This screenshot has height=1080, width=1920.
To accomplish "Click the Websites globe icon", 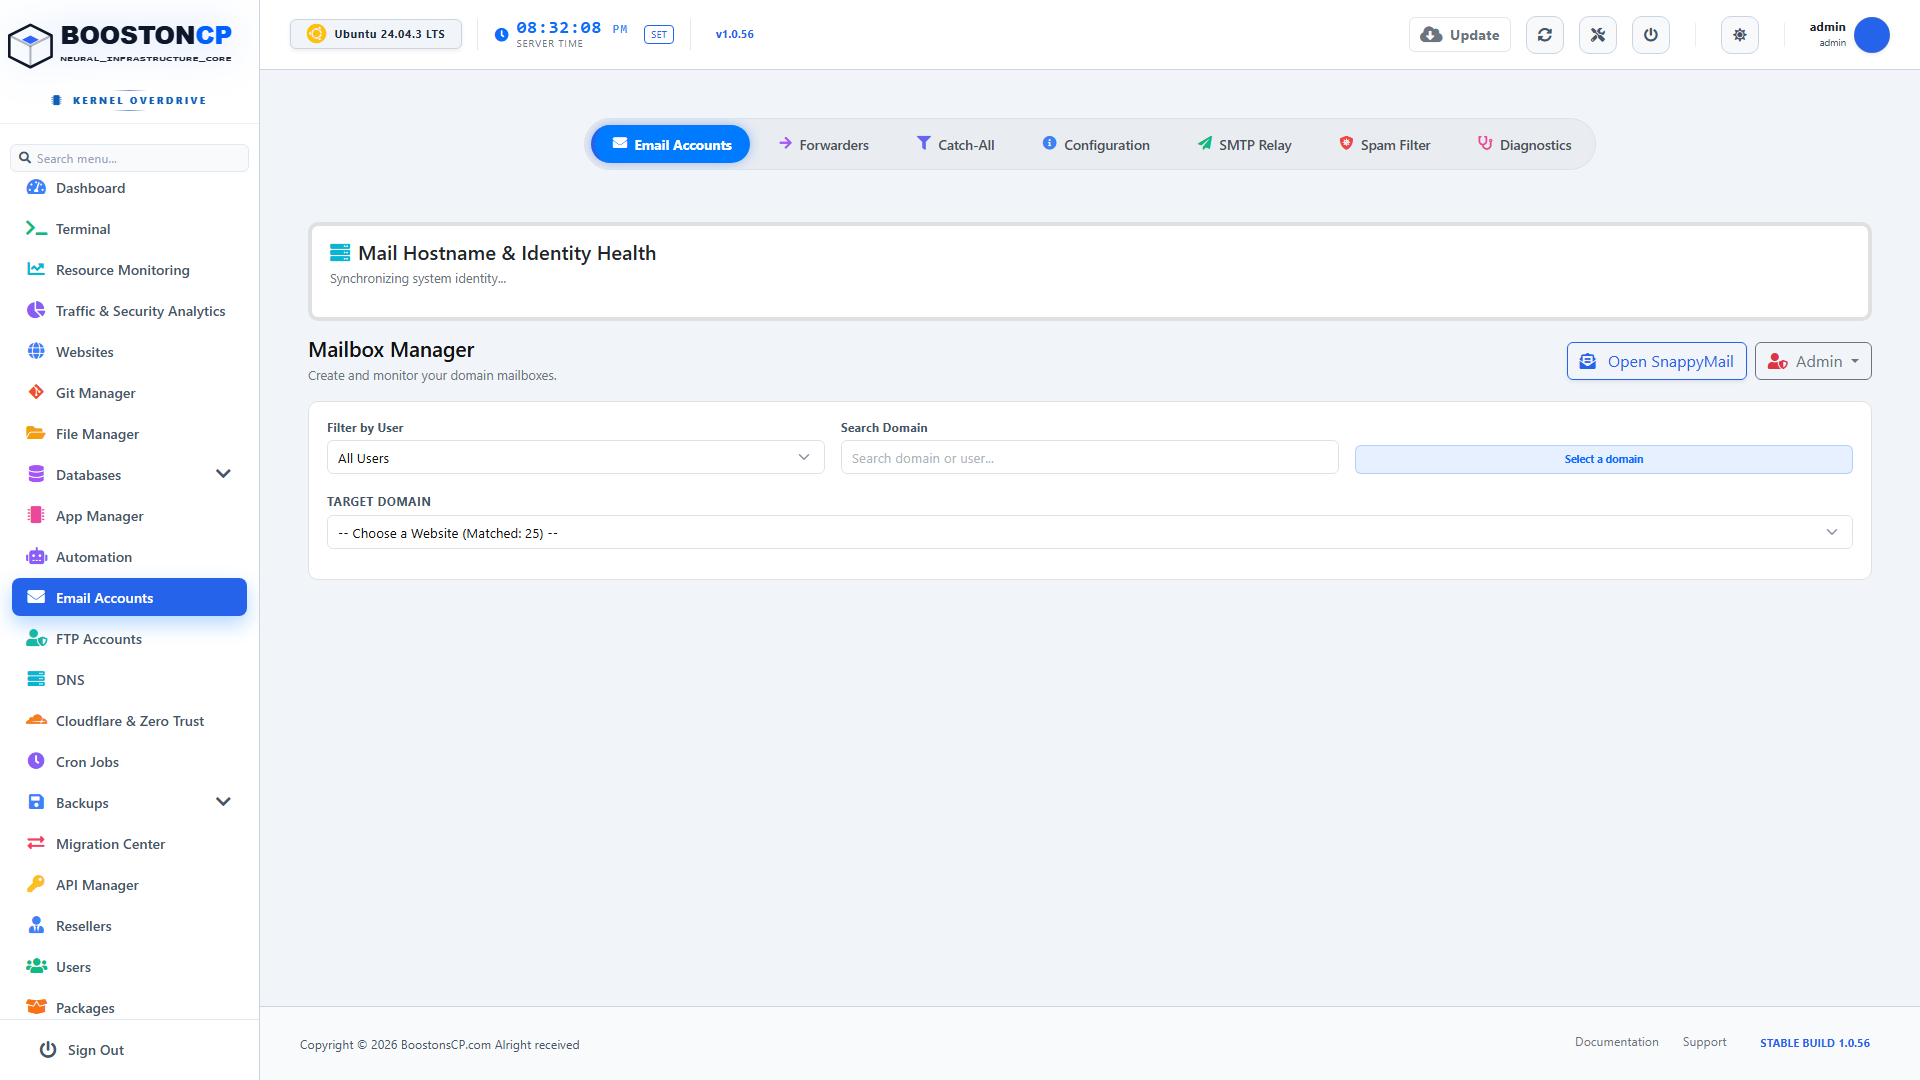I will coord(36,352).
